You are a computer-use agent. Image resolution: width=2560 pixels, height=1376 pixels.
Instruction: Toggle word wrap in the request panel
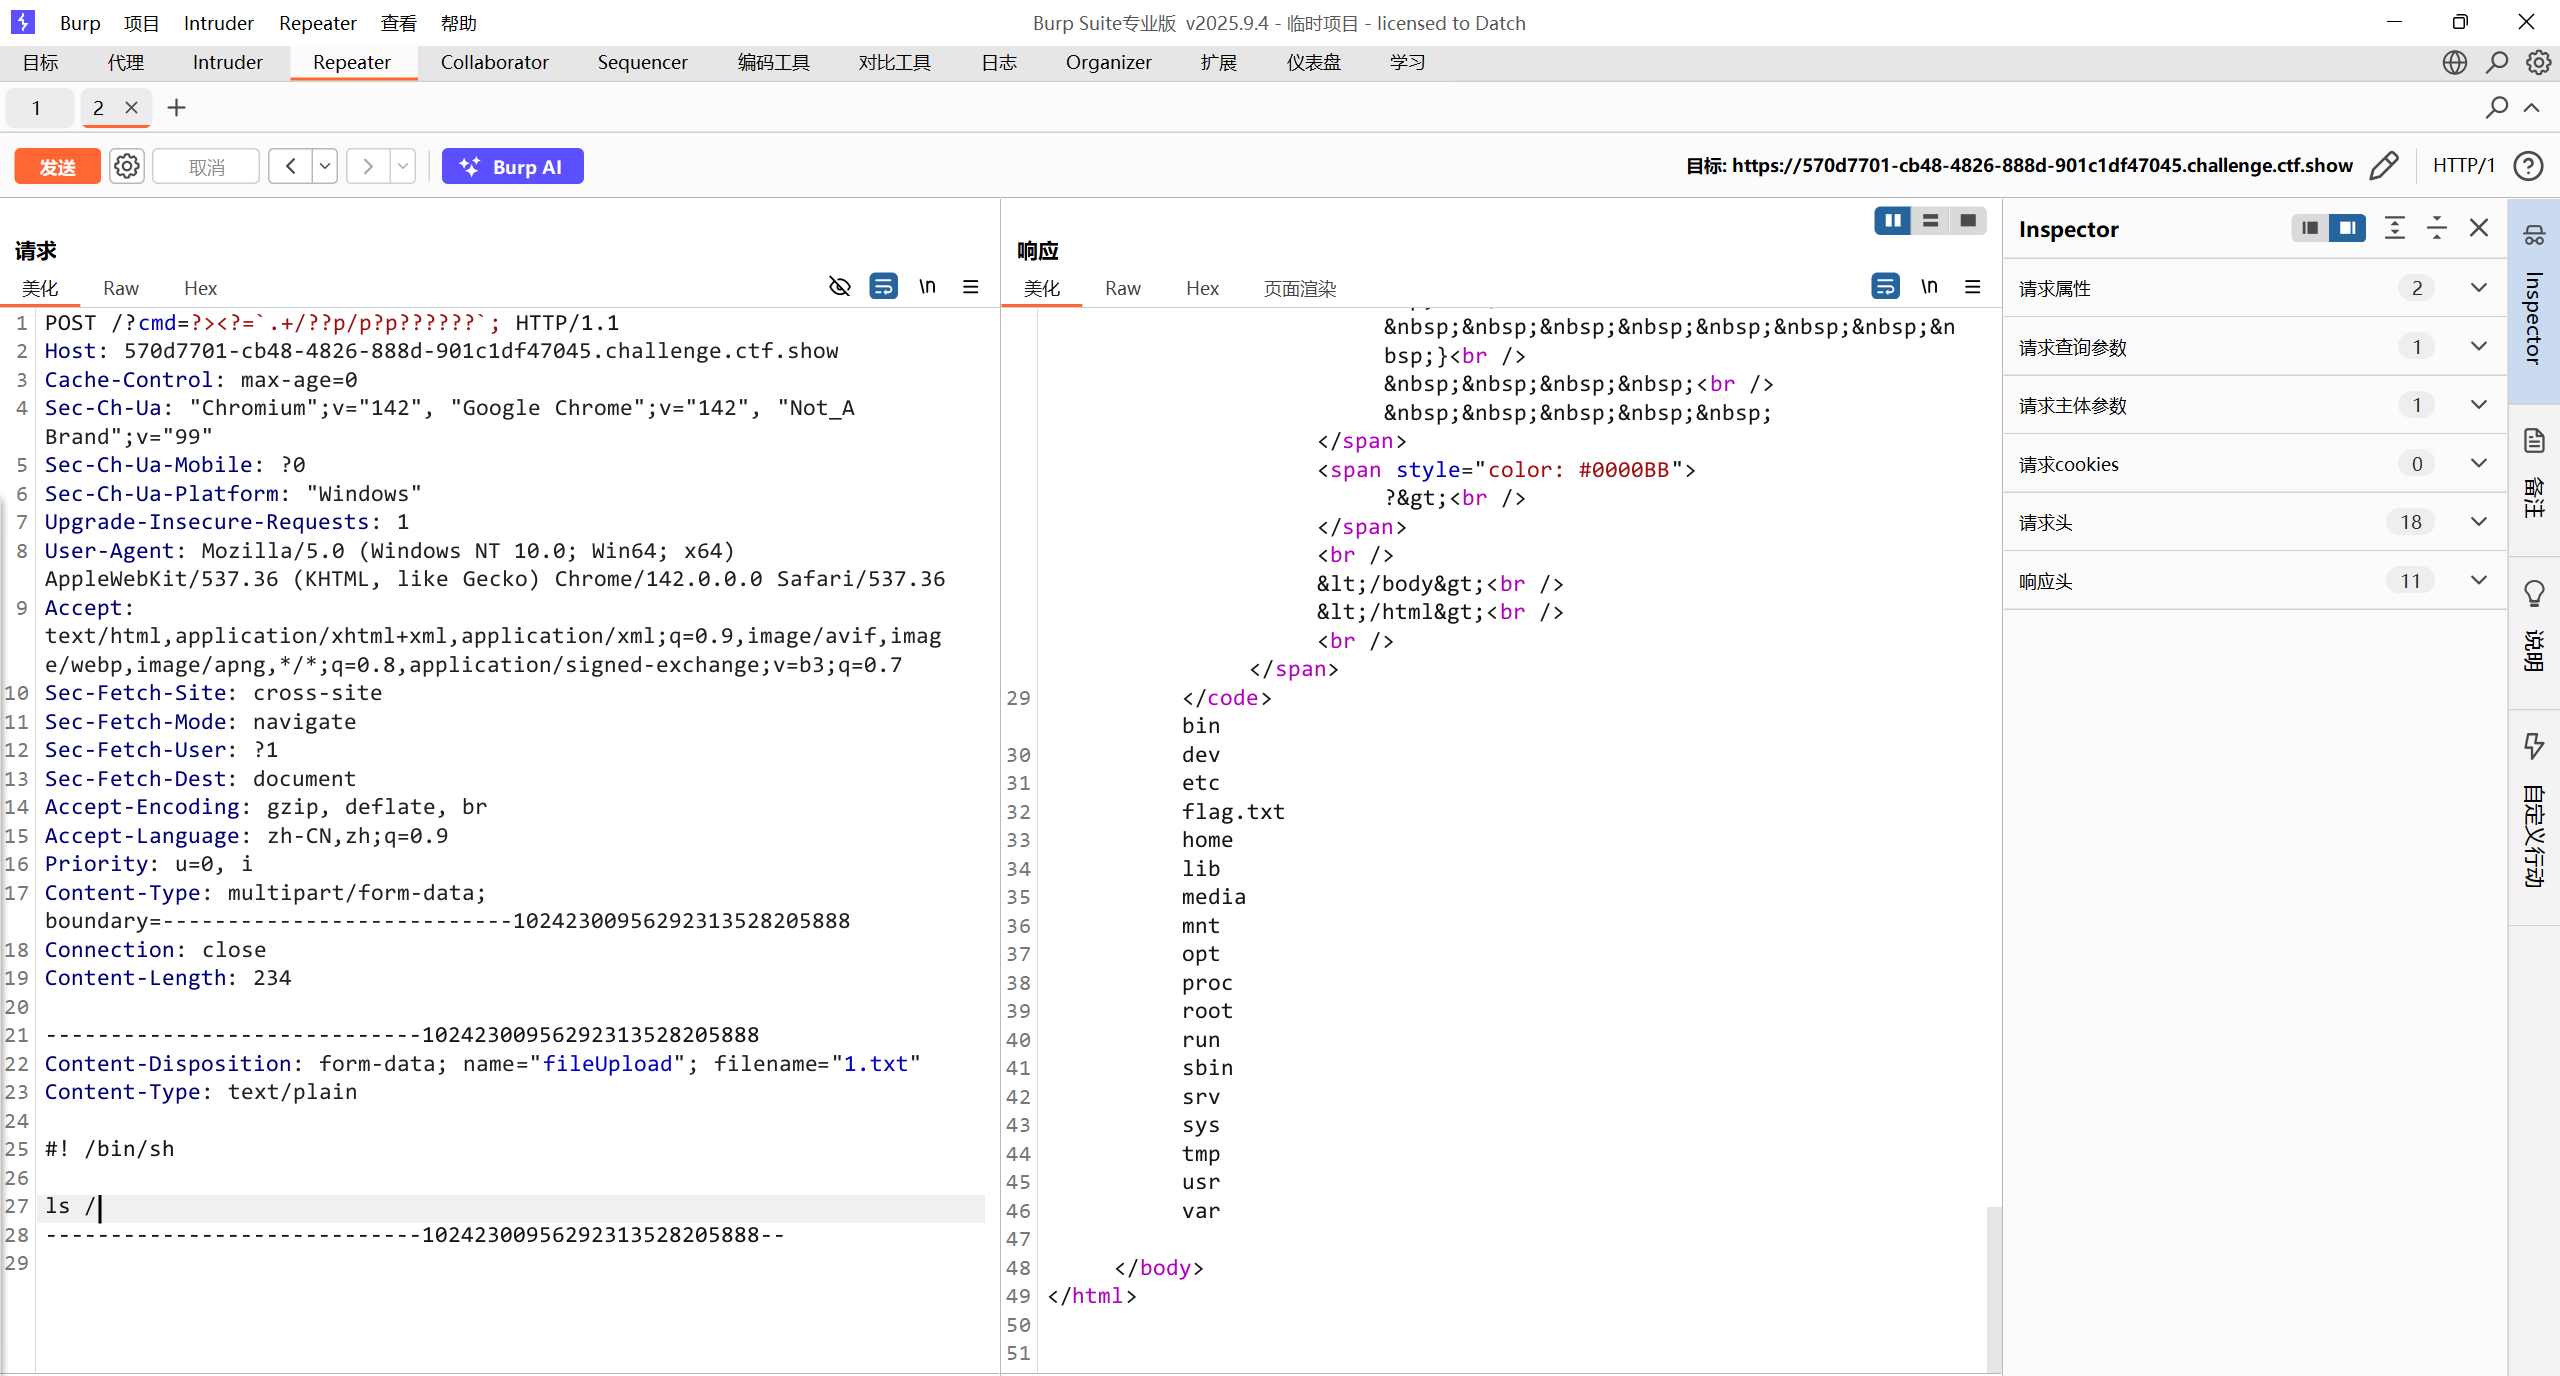[884, 287]
